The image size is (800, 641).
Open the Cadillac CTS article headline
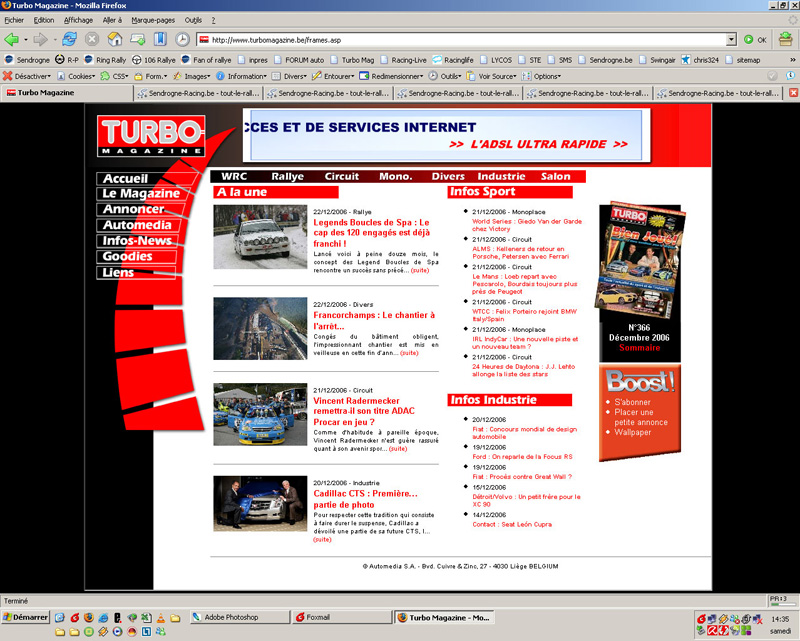pyautogui.click(x=365, y=499)
